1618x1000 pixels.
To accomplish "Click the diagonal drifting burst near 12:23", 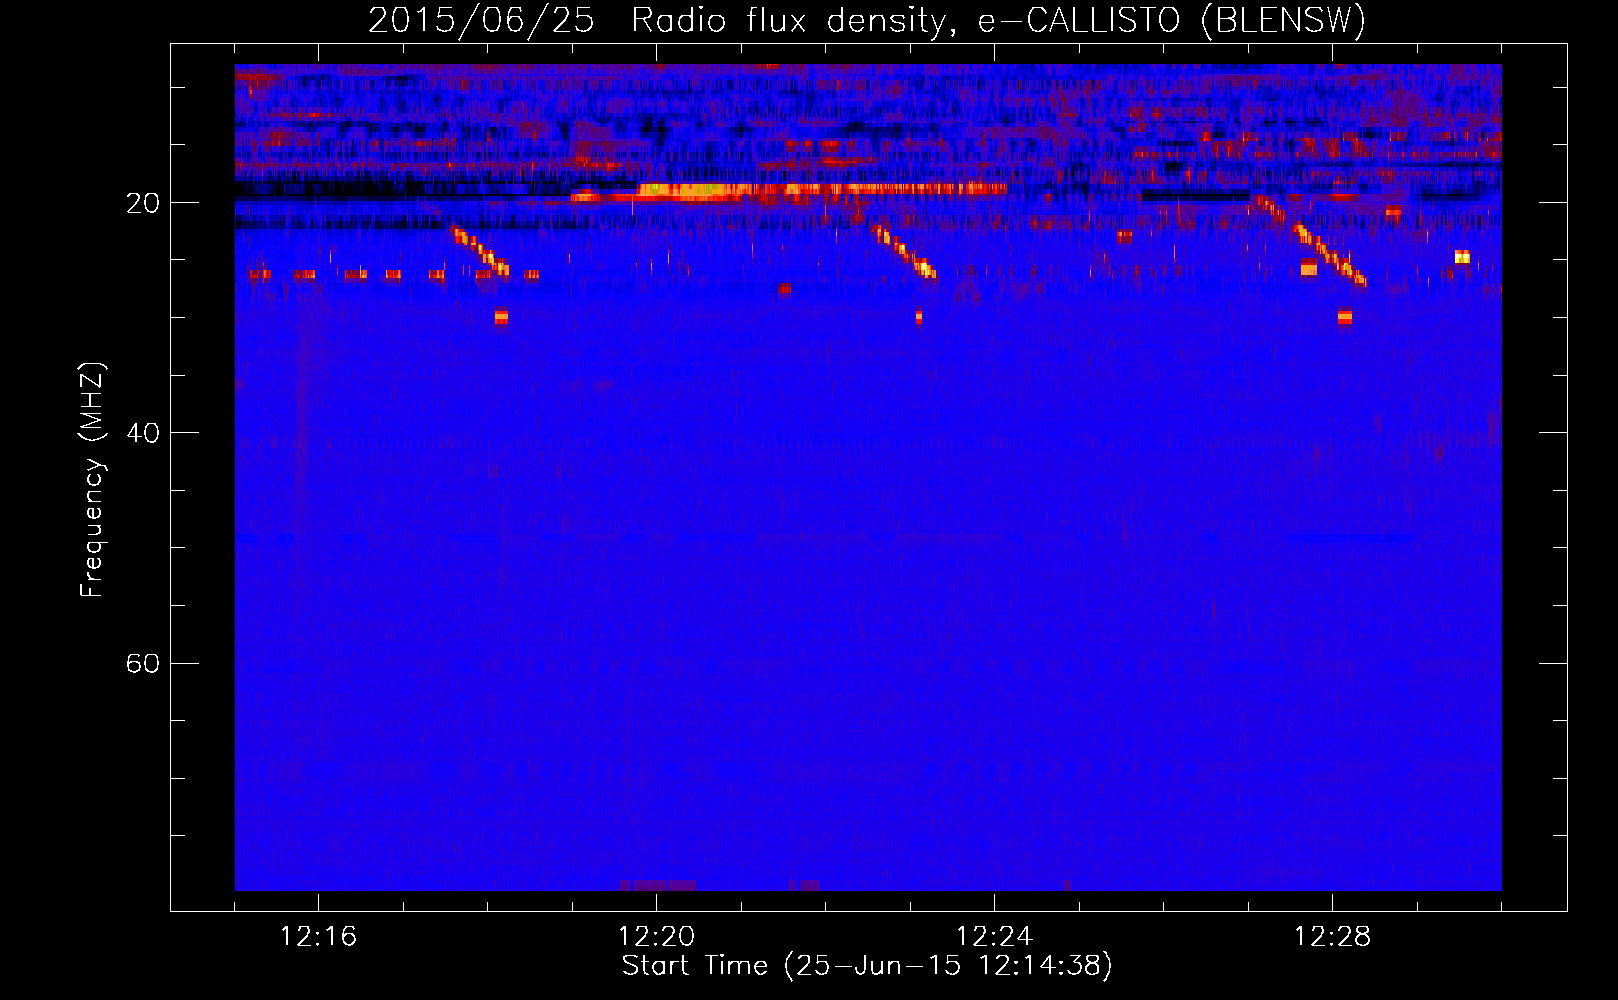I will point(904,251).
